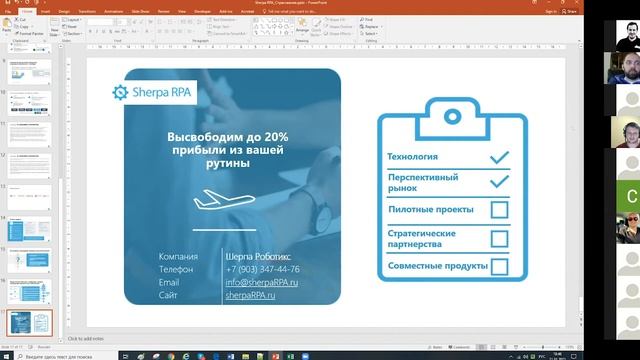Viewport: 640px width, 360px height.
Task: Select the empty checkbox beside Совместные продукты
Action: tap(499, 267)
